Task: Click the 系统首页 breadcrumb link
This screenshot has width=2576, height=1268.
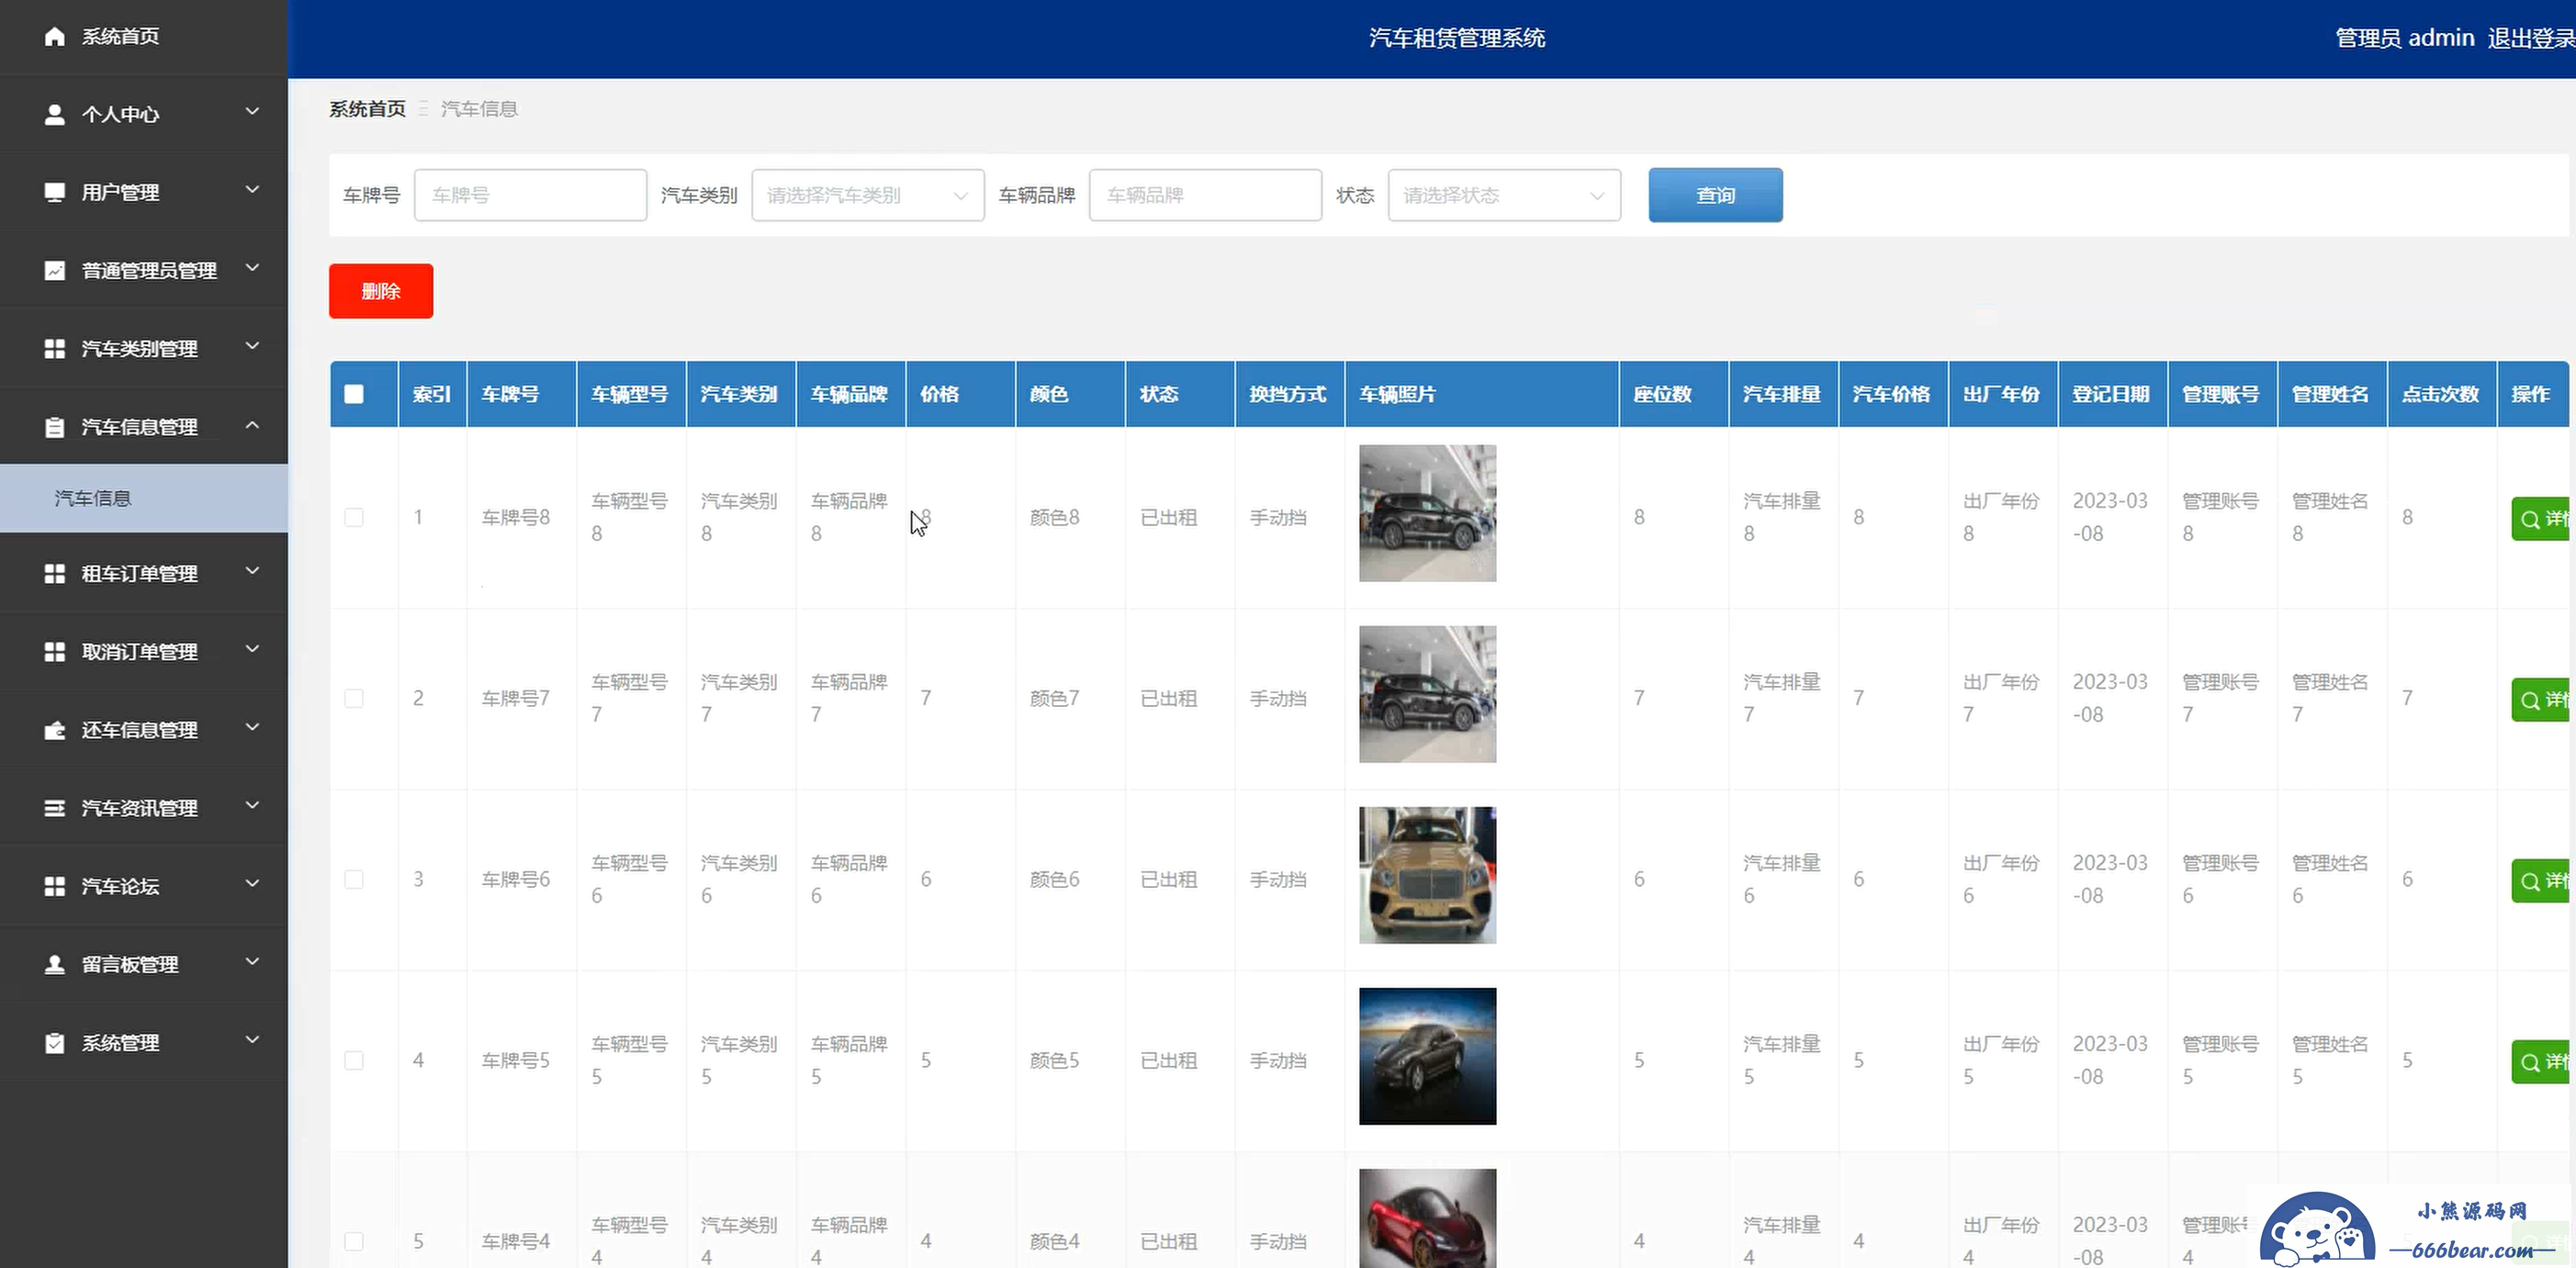Action: pos(367,109)
